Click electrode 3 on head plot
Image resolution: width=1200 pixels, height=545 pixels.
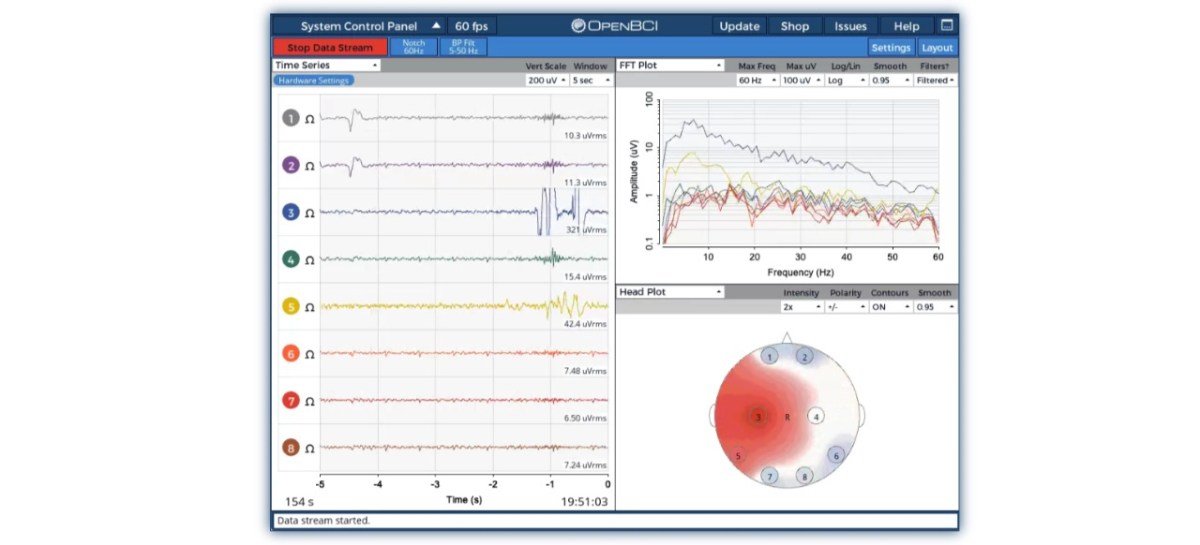758,417
